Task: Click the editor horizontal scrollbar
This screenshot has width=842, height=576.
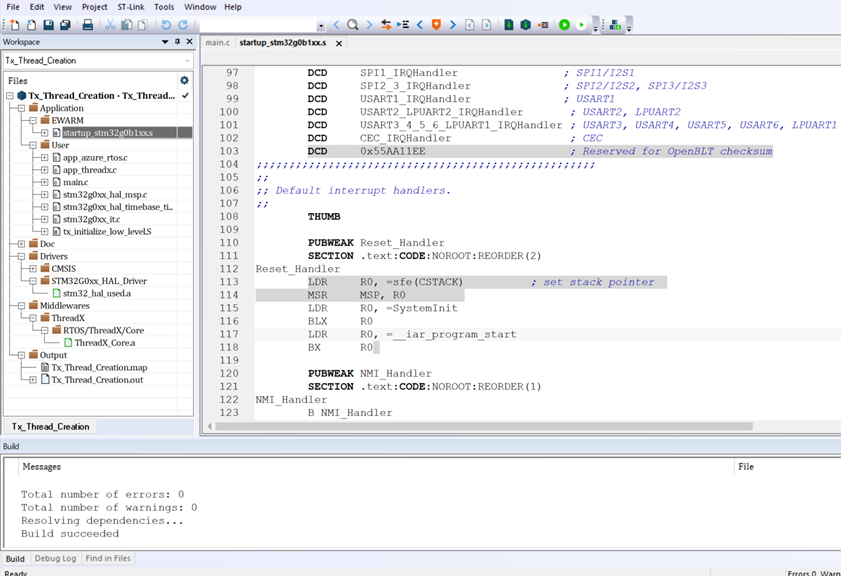Action: click(x=484, y=426)
